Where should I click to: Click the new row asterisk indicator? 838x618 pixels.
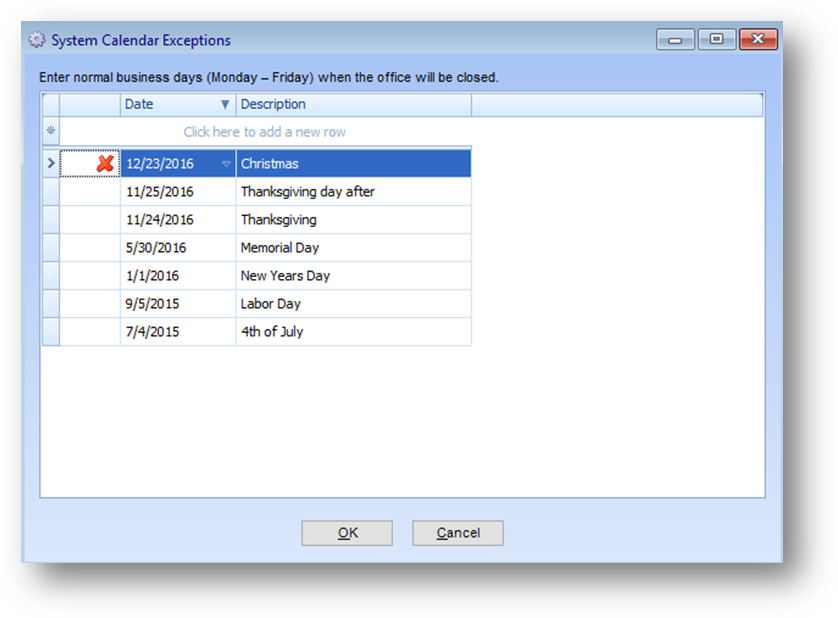coord(51,130)
